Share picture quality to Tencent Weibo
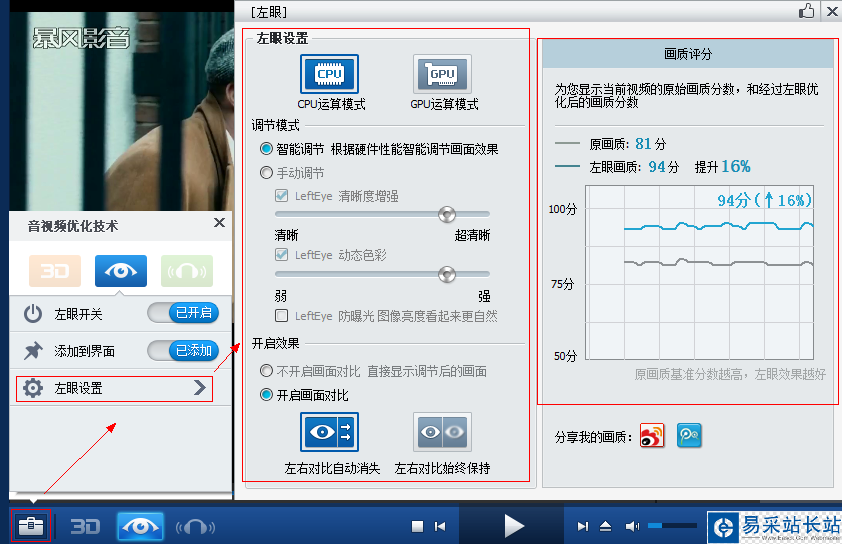Image resolution: width=842 pixels, height=544 pixels. 689,436
